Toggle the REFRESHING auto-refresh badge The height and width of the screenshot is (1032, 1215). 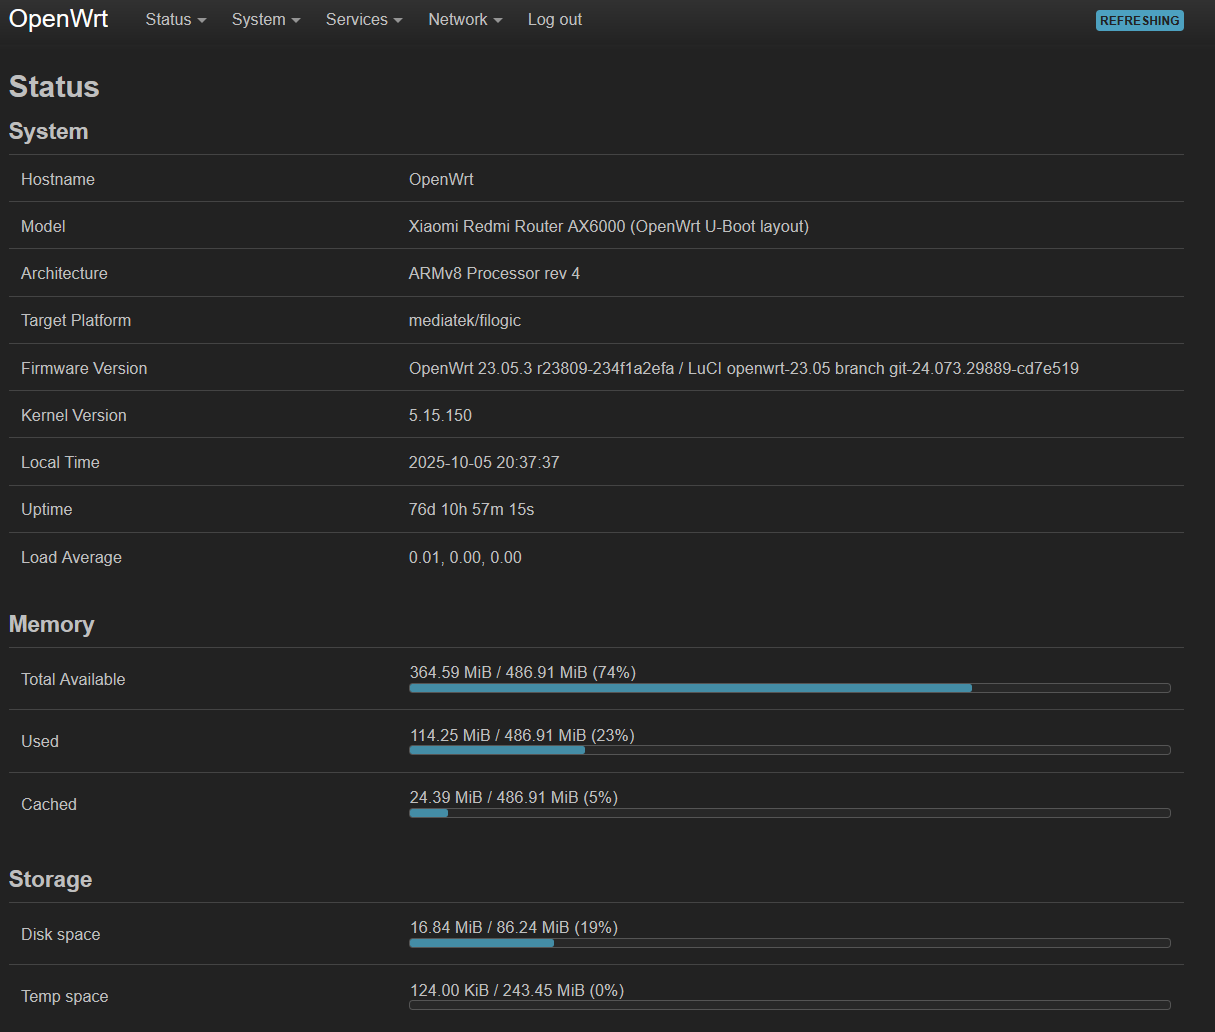1139,21
